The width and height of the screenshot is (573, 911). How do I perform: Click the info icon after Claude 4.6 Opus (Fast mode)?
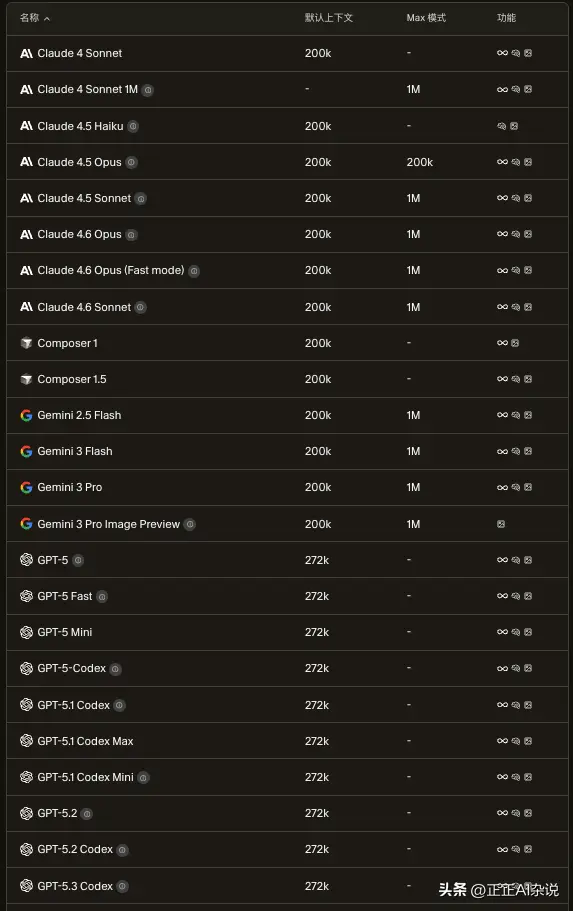click(x=194, y=271)
